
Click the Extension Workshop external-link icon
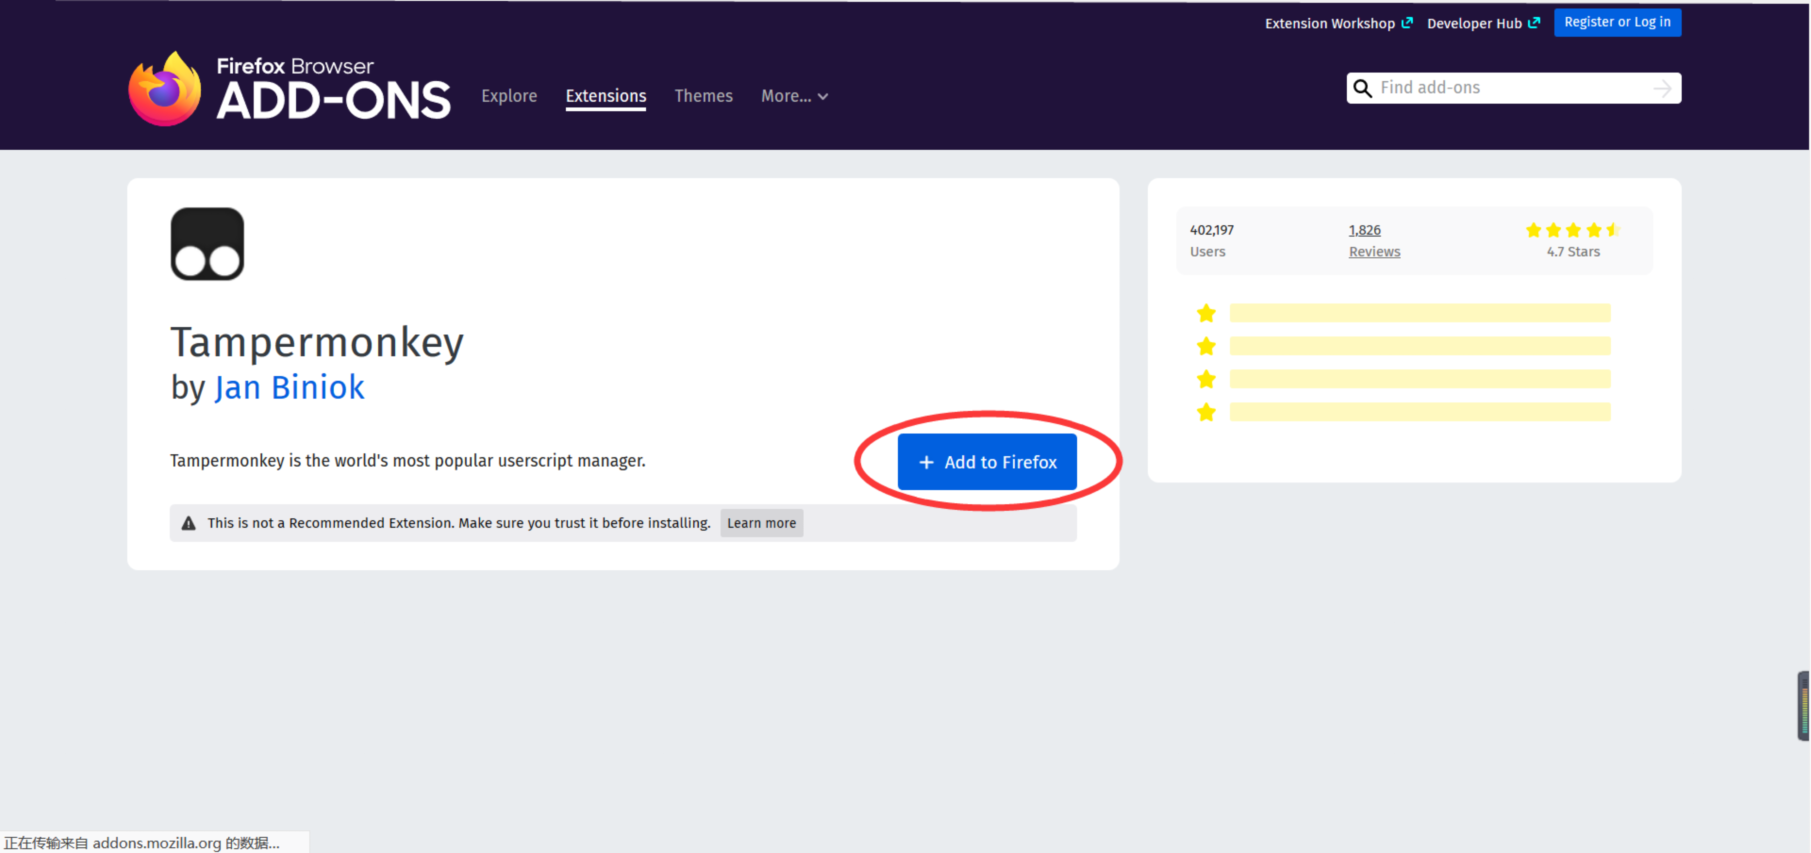tap(1407, 23)
